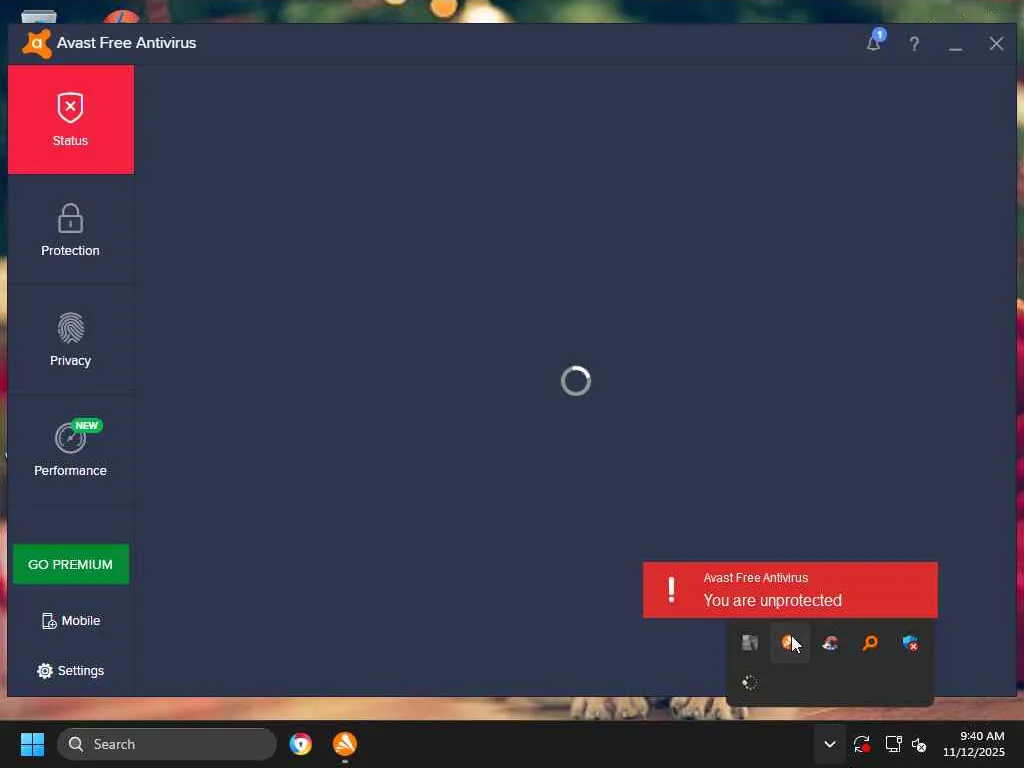This screenshot has width=1024, height=768.
Task: Open the Performance section
Action: 71,449
